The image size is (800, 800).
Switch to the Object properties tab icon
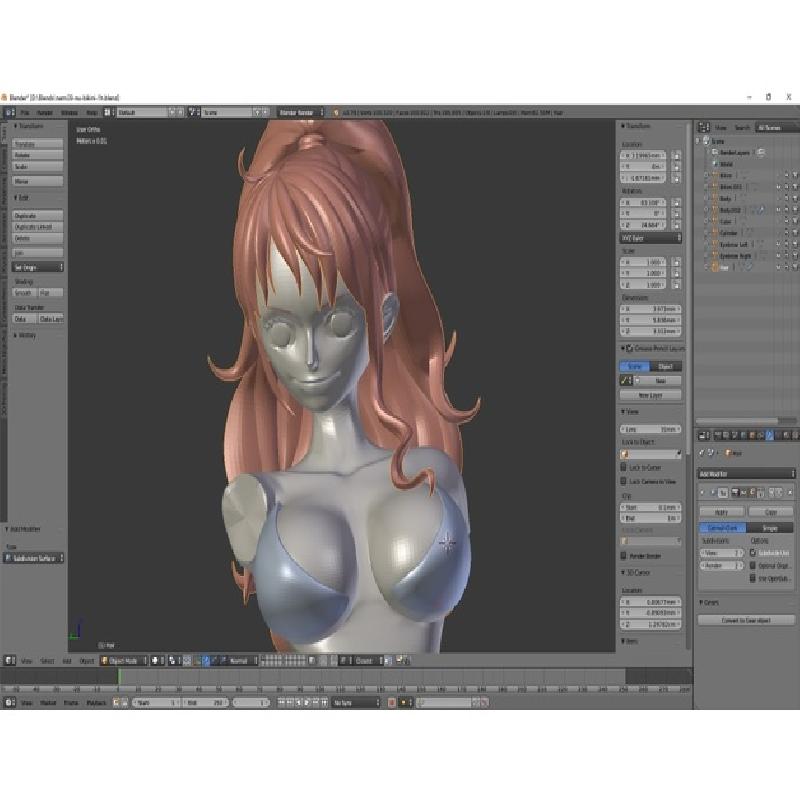tap(752, 435)
